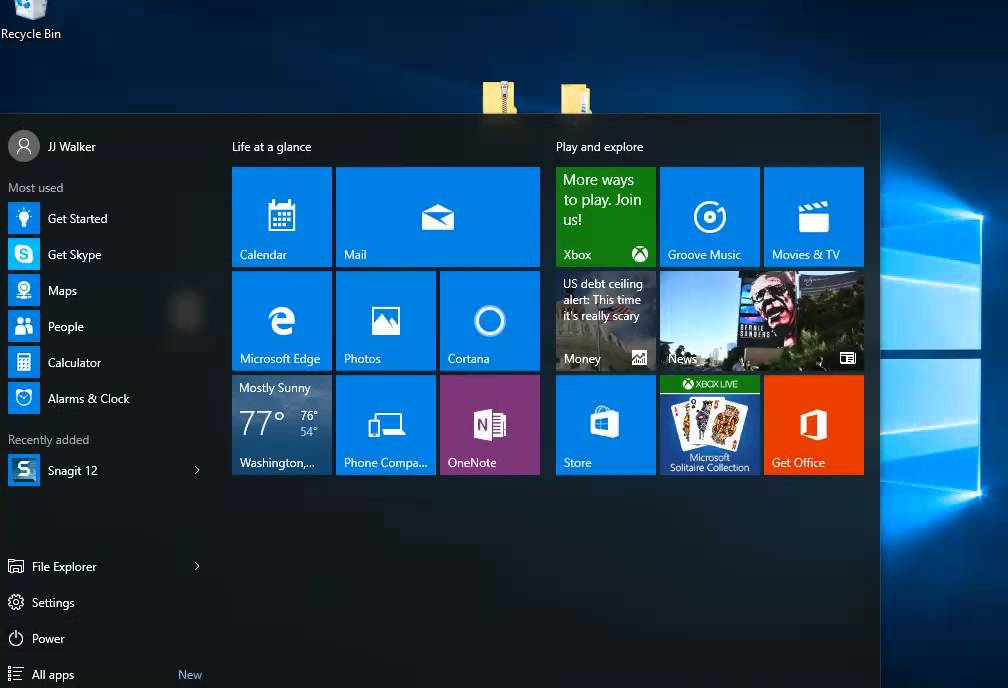
Task: Open the Store tile
Action: [x=606, y=425]
